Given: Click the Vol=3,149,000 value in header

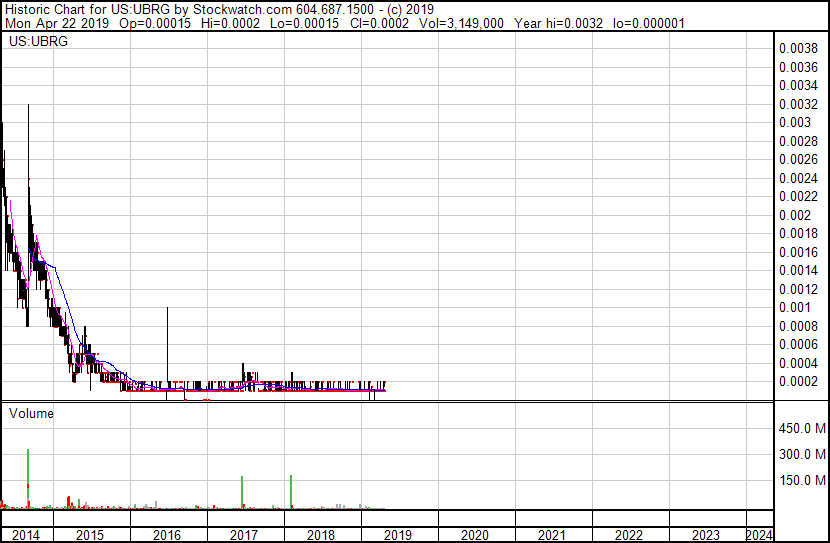Looking at the screenshot, I should point(475,22).
